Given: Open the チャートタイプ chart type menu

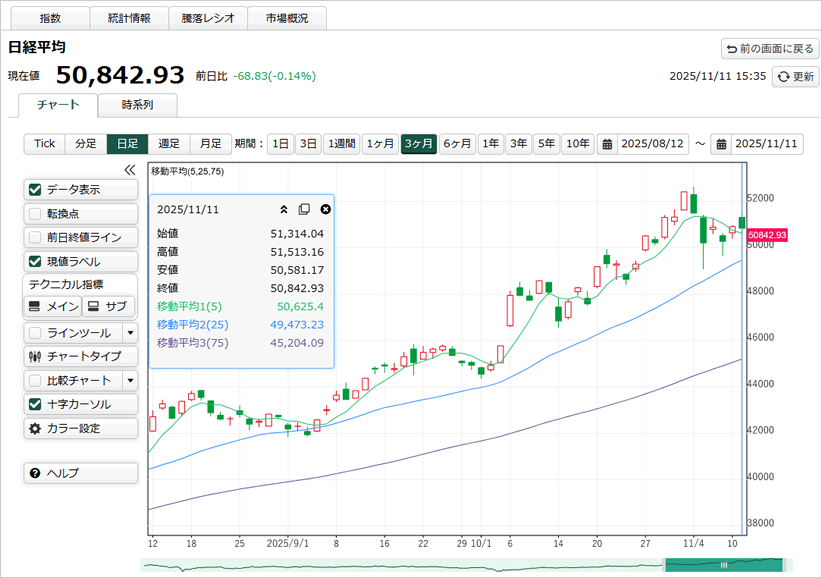Looking at the screenshot, I should pos(80,356).
